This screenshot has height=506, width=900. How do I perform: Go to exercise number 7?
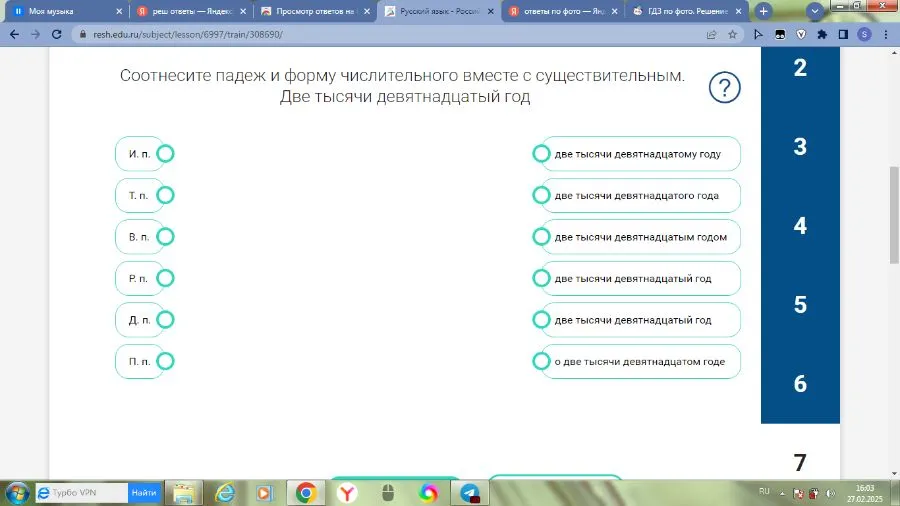point(800,462)
